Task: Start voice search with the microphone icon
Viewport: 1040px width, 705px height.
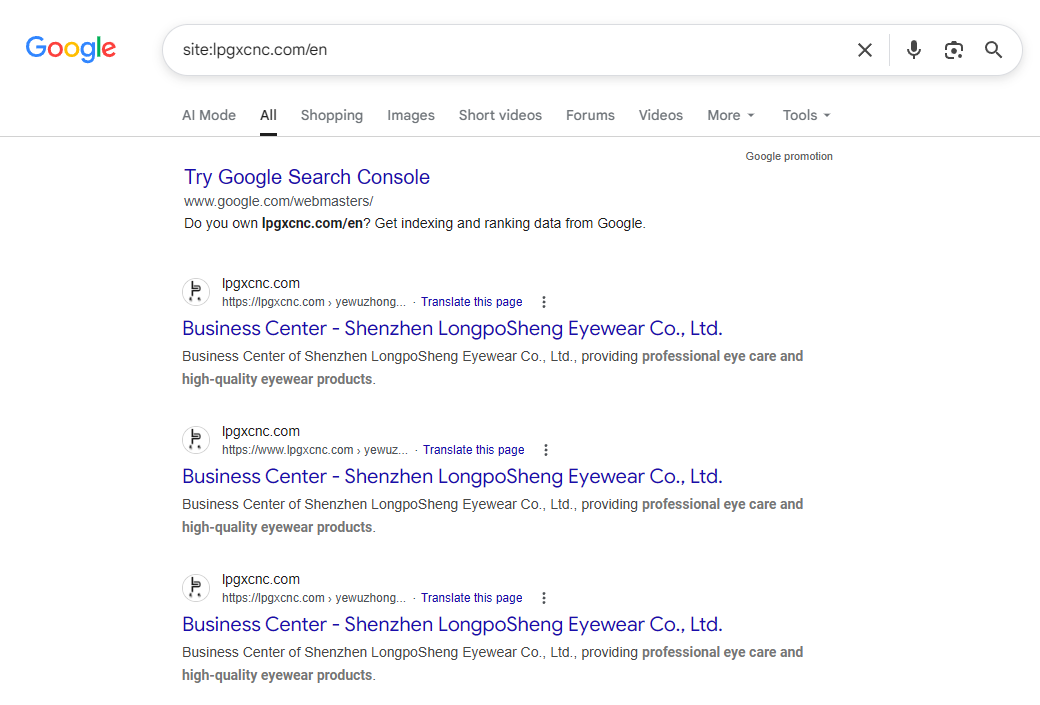Action: point(913,50)
